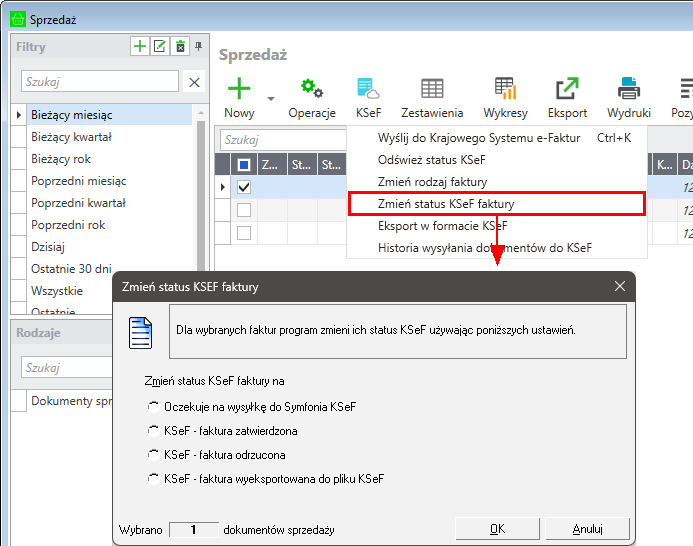
Task: Delete filter using trash icon
Action: pyautogui.click(x=180, y=46)
